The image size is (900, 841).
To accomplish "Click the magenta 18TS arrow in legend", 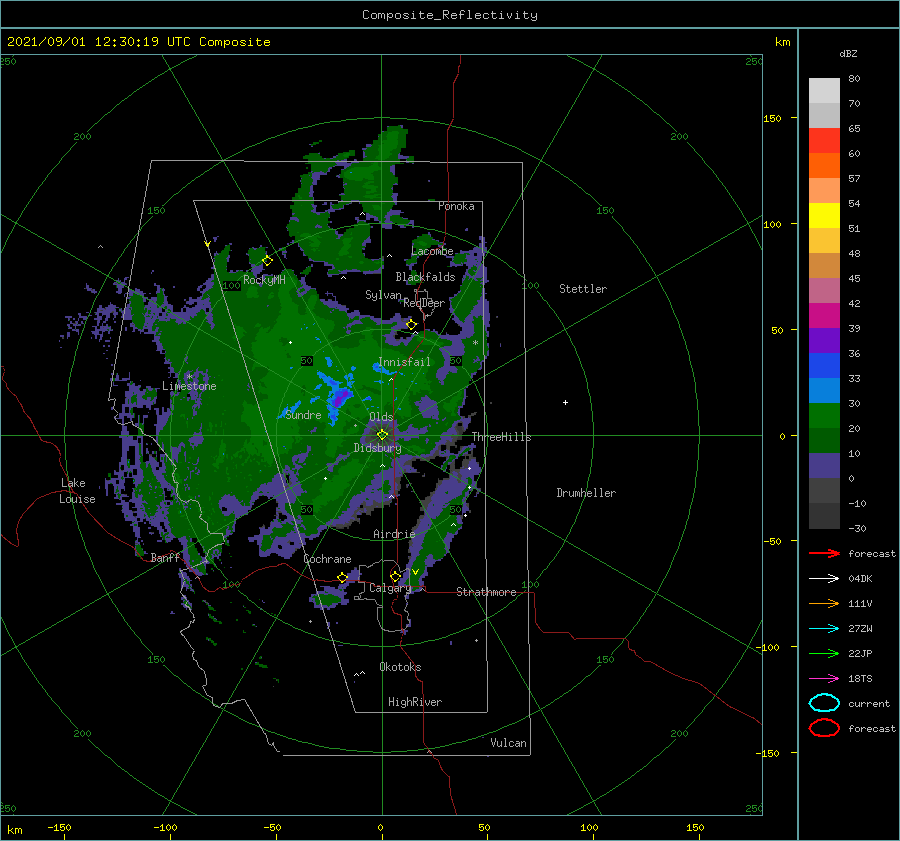I will [x=824, y=679].
